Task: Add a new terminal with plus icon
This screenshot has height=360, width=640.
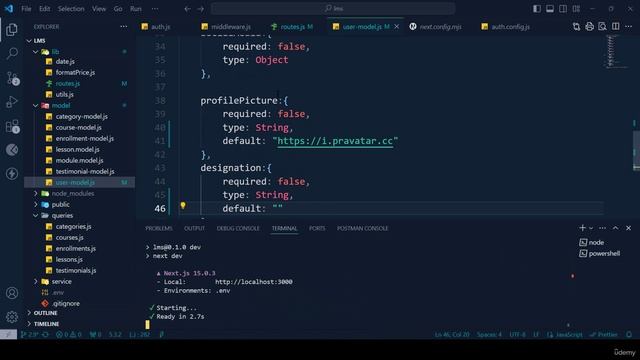Action: tap(582, 228)
